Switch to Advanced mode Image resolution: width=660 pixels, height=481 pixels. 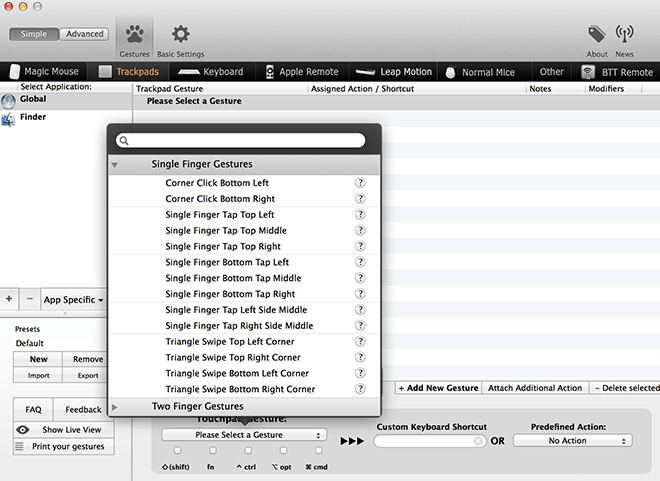(84, 34)
